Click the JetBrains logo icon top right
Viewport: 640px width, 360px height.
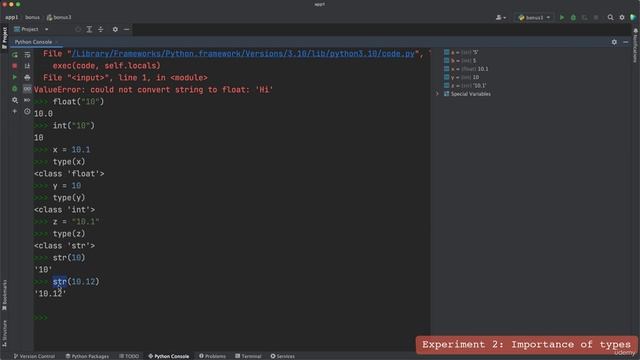tap(633, 18)
